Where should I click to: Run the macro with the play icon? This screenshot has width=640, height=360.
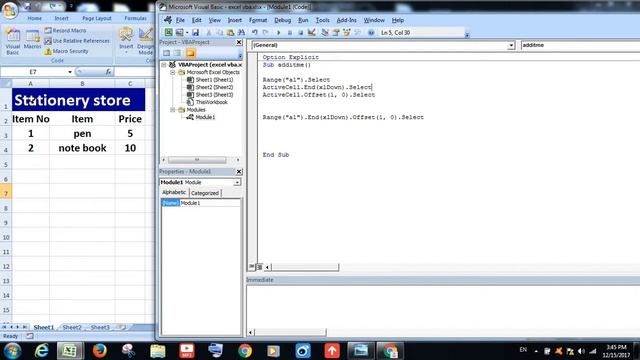click(279, 32)
